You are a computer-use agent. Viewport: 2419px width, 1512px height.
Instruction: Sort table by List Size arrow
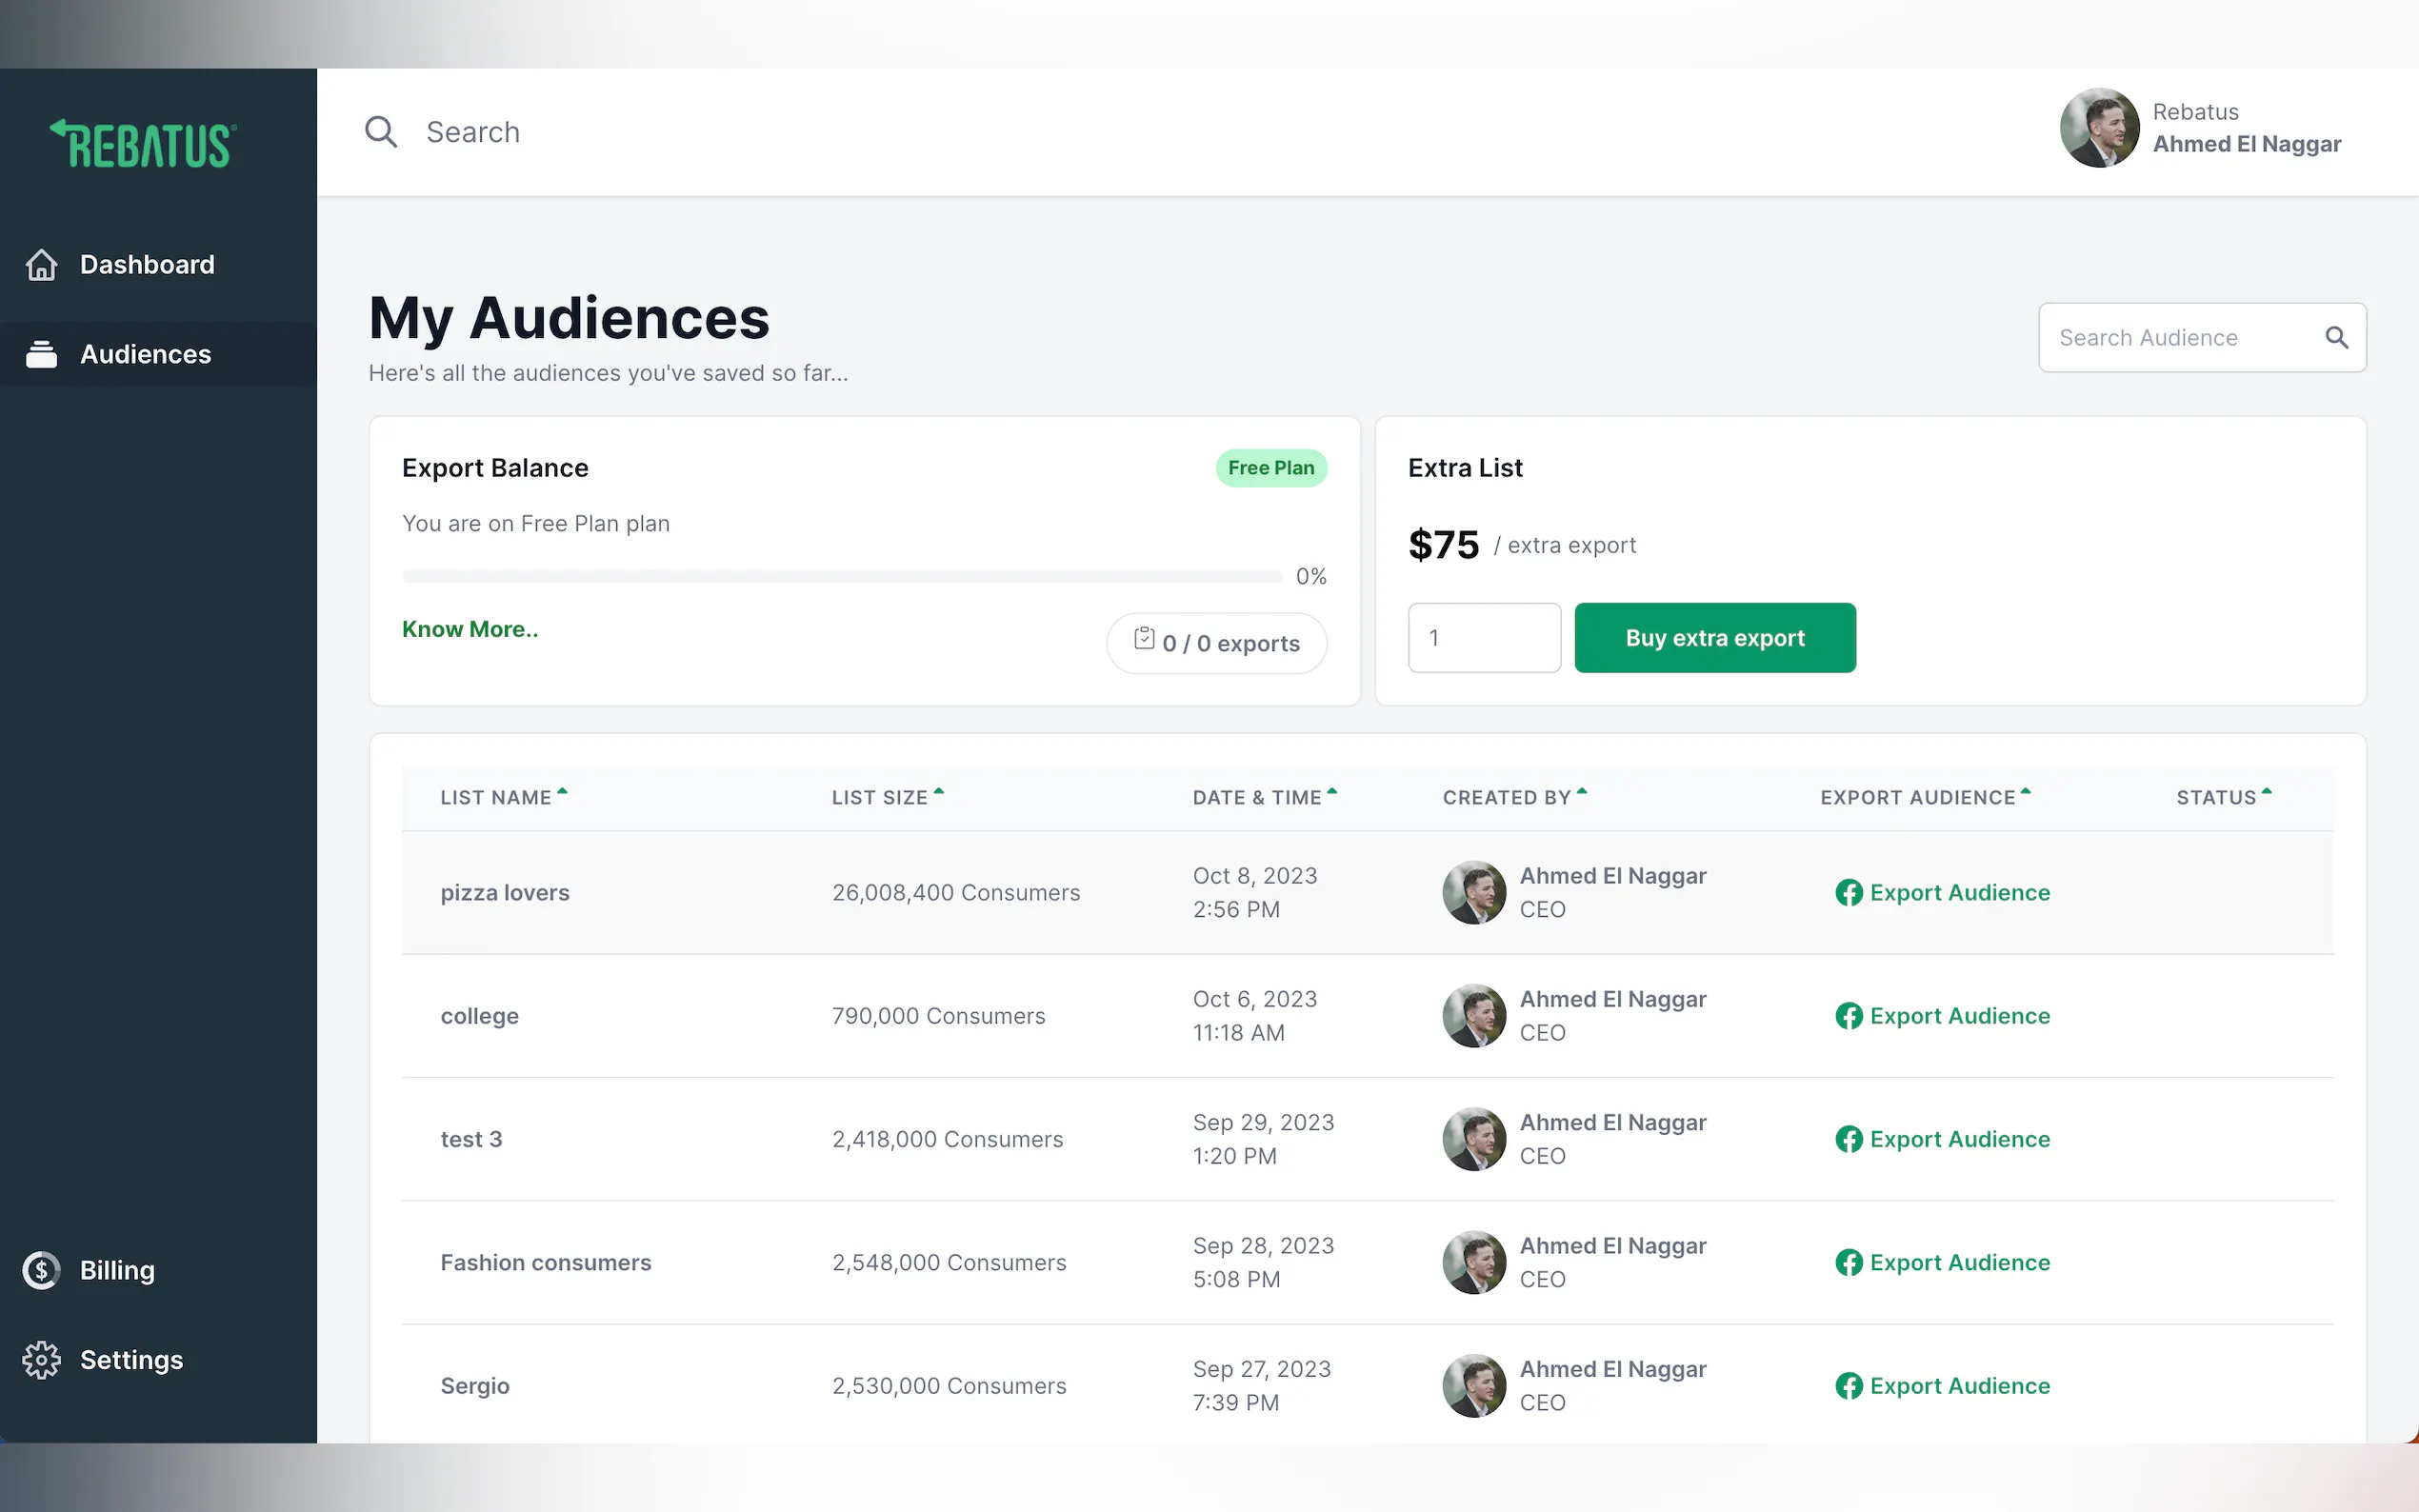[x=938, y=793]
